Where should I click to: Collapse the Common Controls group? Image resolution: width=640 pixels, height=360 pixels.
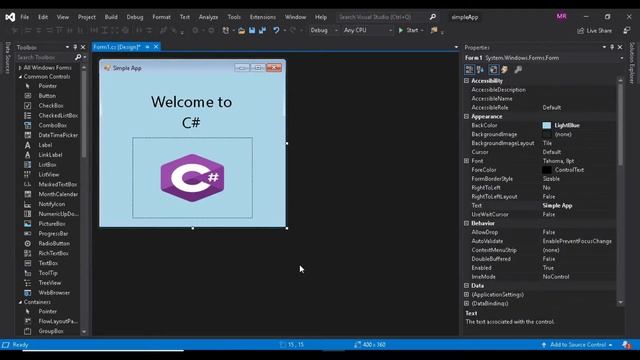(20, 77)
